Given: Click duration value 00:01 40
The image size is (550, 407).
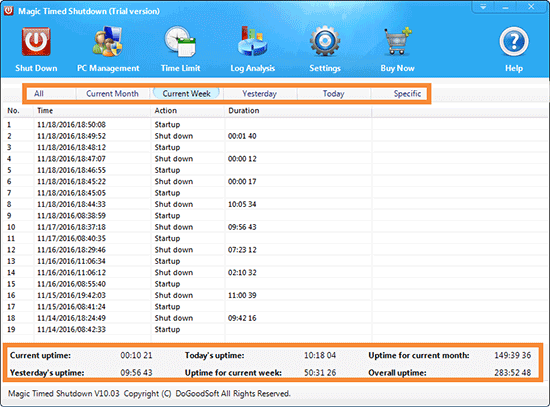Looking at the screenshot, I should [x=242, y=136].
